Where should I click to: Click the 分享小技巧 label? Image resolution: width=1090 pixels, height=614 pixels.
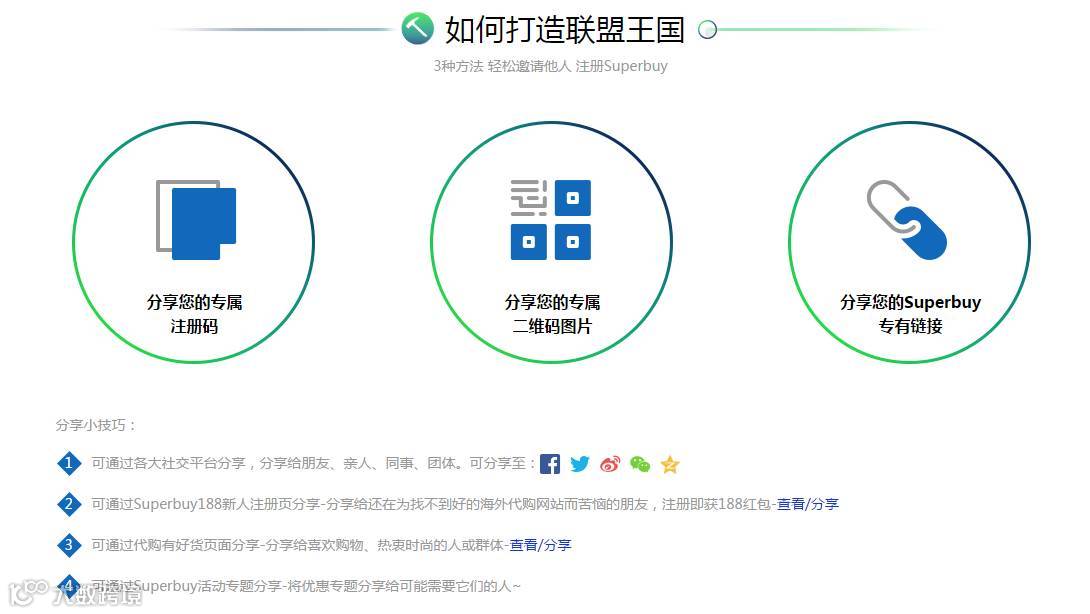coord(95,425)
